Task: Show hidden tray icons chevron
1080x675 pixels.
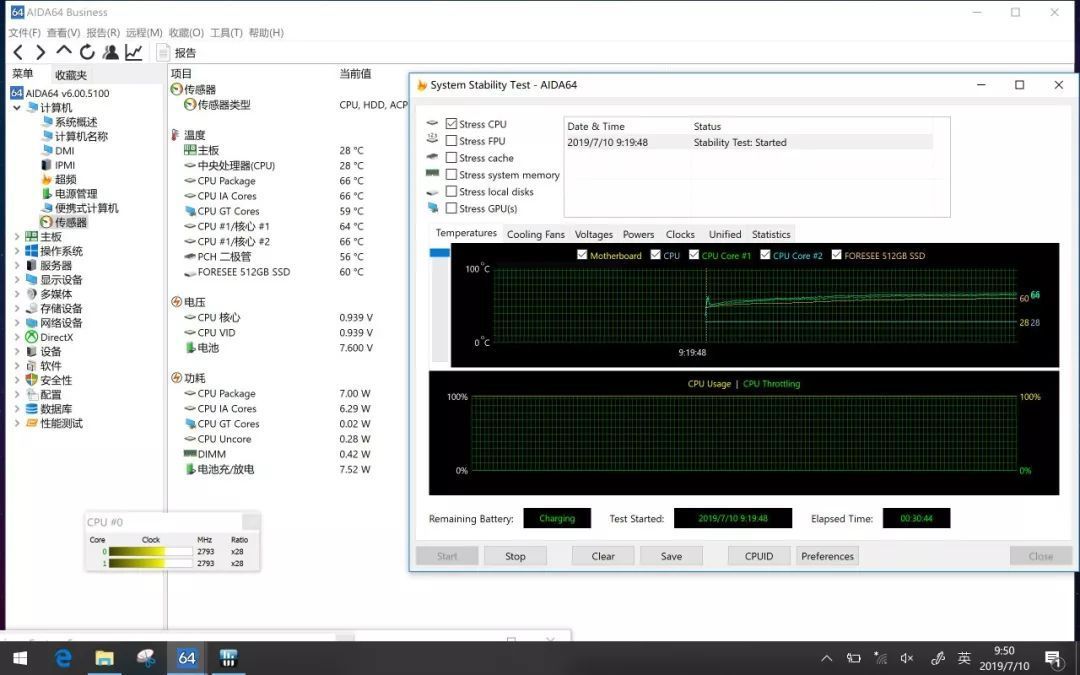Action: 827,658
